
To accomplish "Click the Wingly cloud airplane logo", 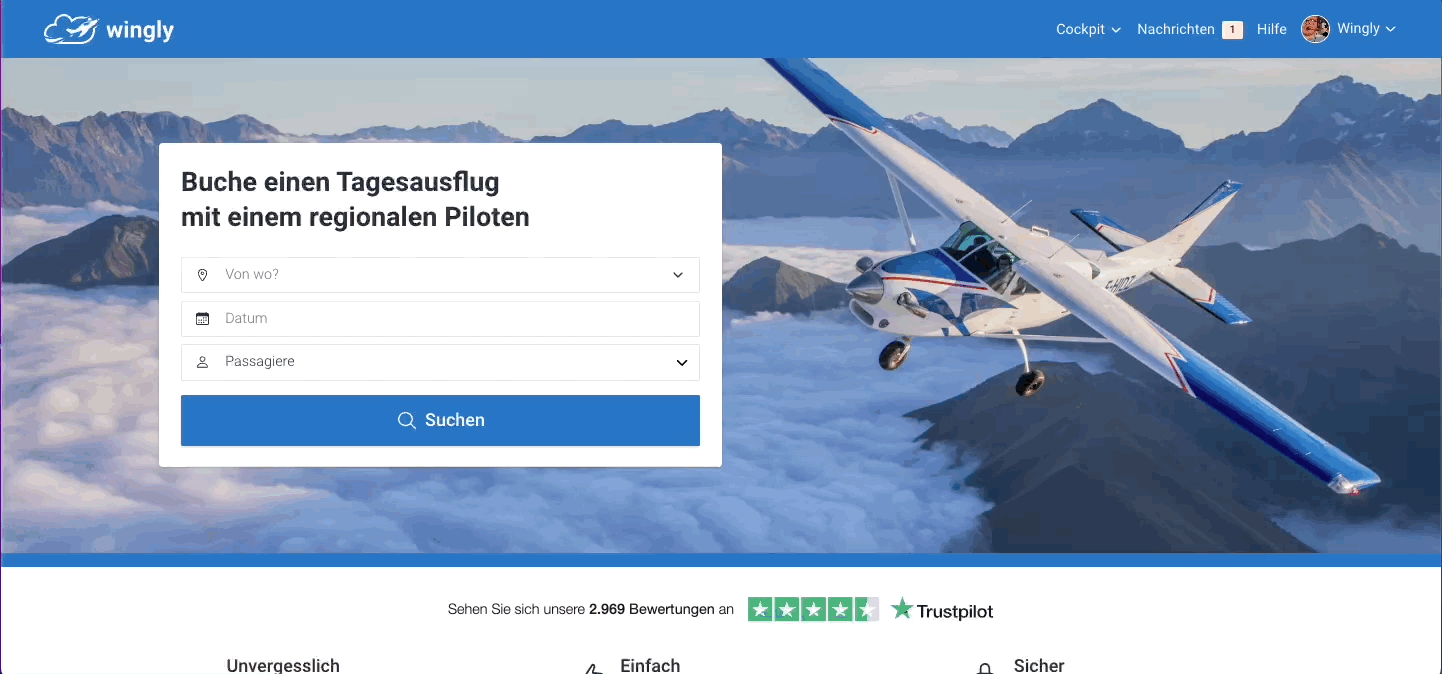I will [71, 30].
